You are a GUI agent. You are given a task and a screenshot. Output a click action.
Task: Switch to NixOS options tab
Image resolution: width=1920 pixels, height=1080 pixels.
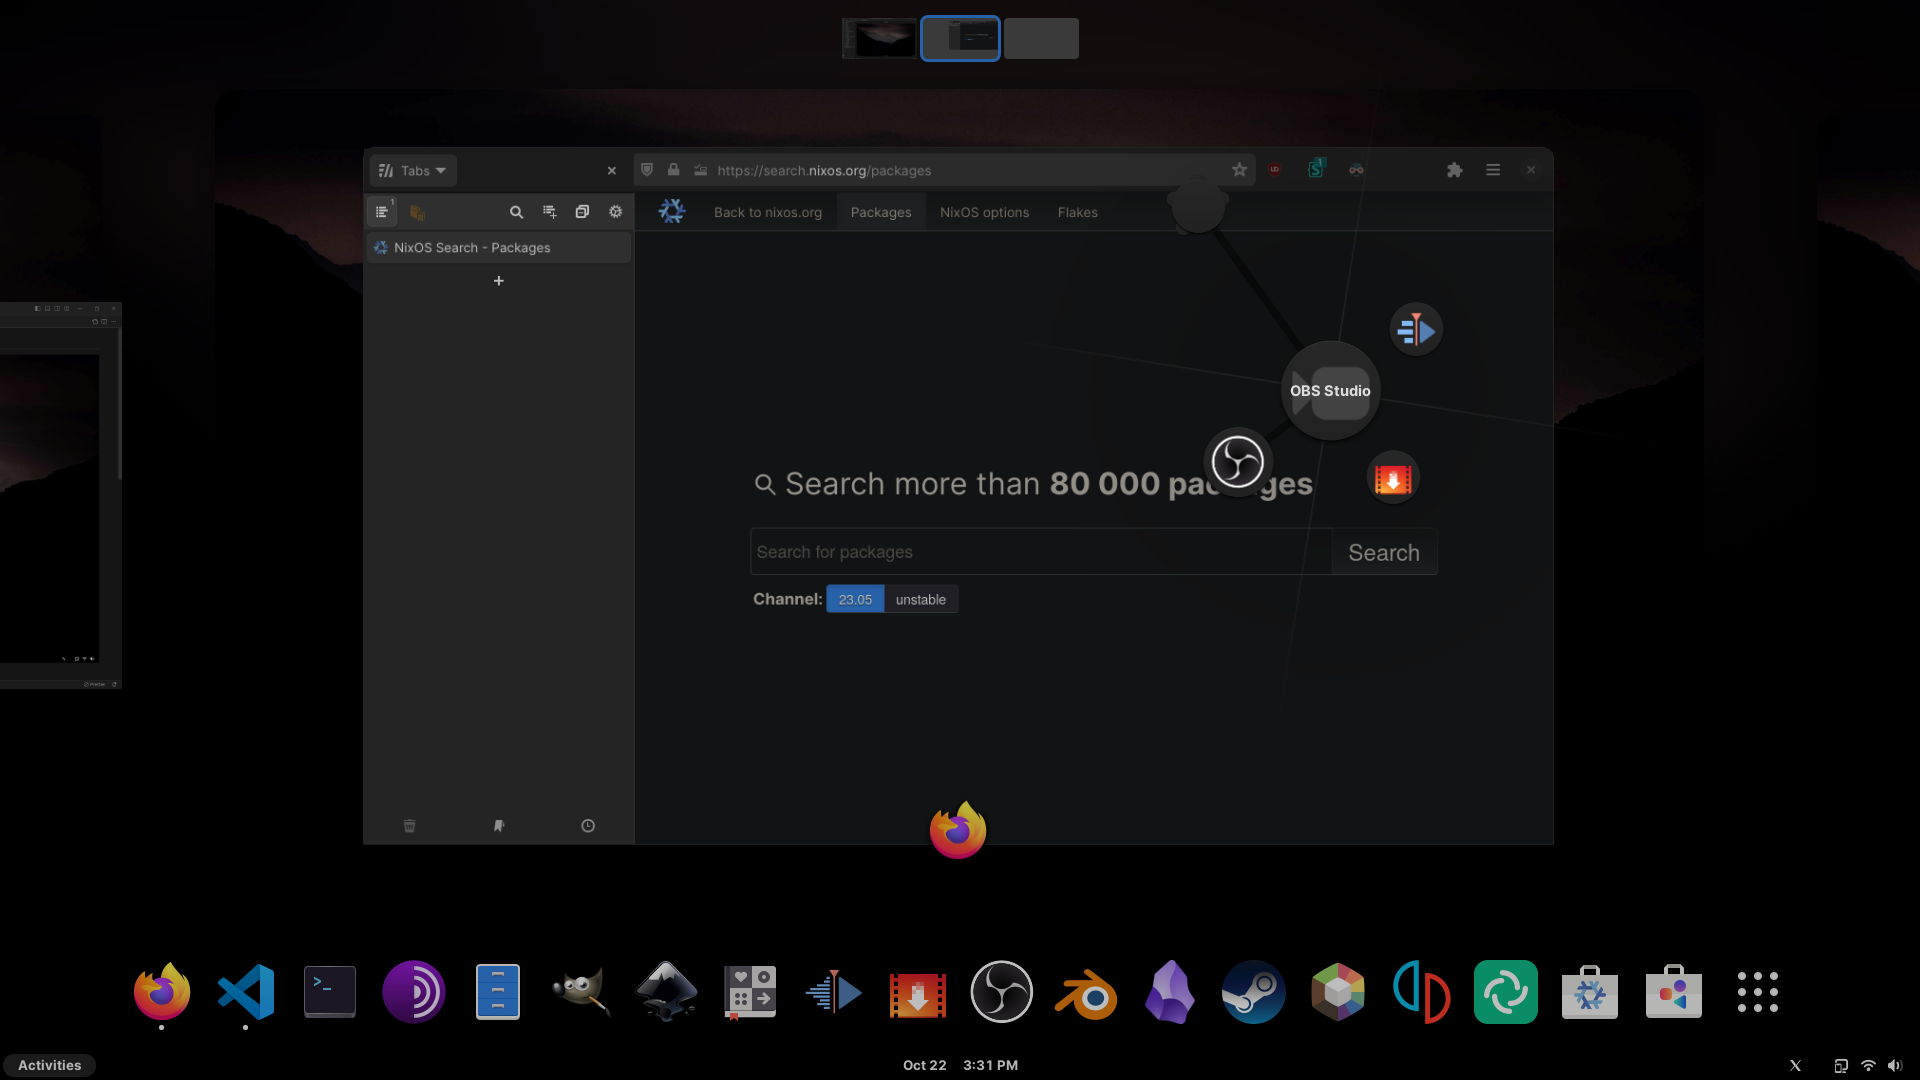click(x=984, y=211)
